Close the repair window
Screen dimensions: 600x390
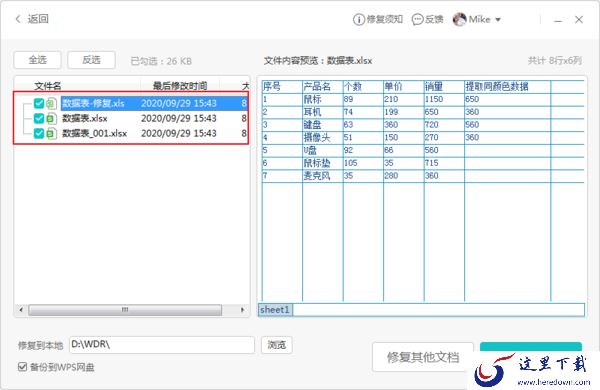pos(579,20)
